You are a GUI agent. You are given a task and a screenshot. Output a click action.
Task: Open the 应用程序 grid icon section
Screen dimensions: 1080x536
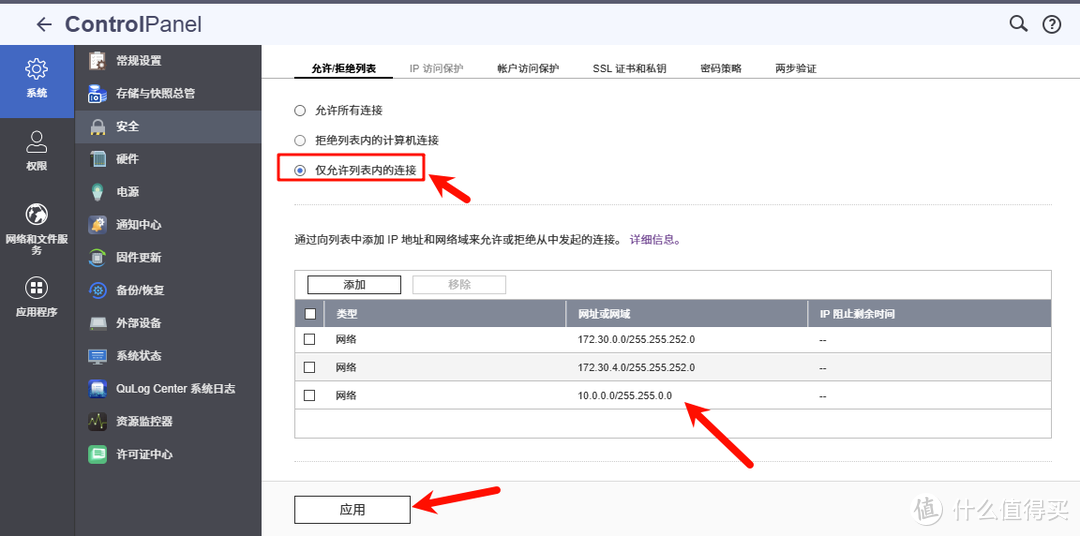[x=37, y=289]
